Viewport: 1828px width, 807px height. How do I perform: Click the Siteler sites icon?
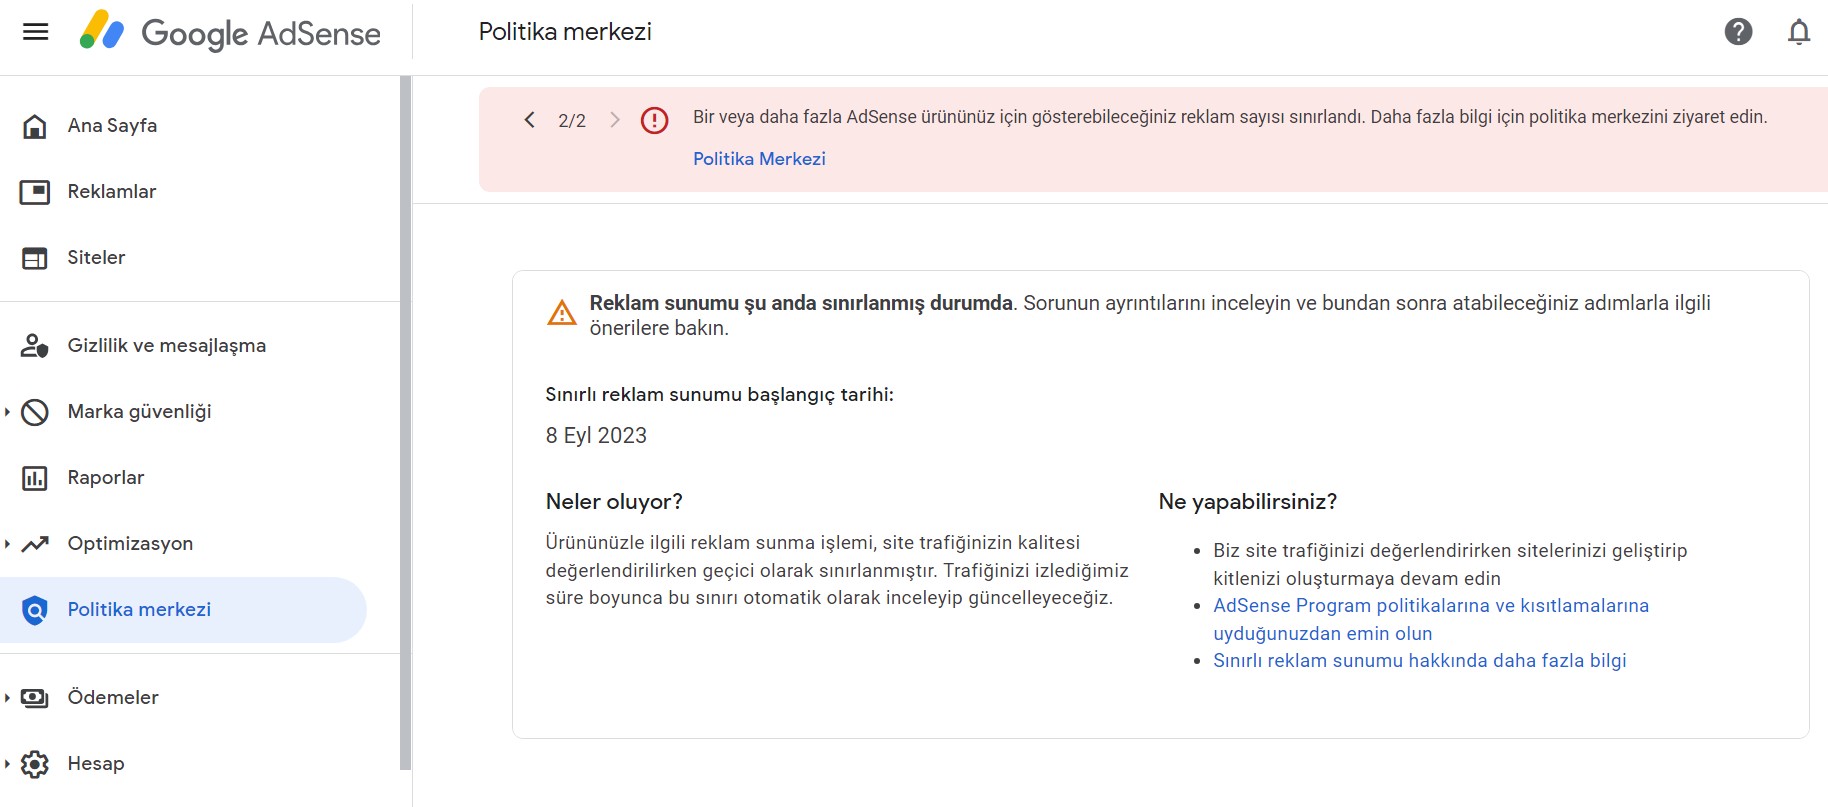pos(35,258)
